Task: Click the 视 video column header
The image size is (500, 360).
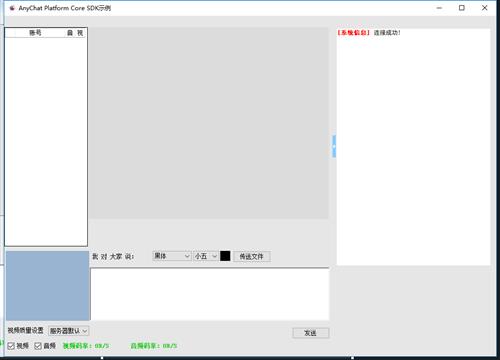Action: [80, 33]
